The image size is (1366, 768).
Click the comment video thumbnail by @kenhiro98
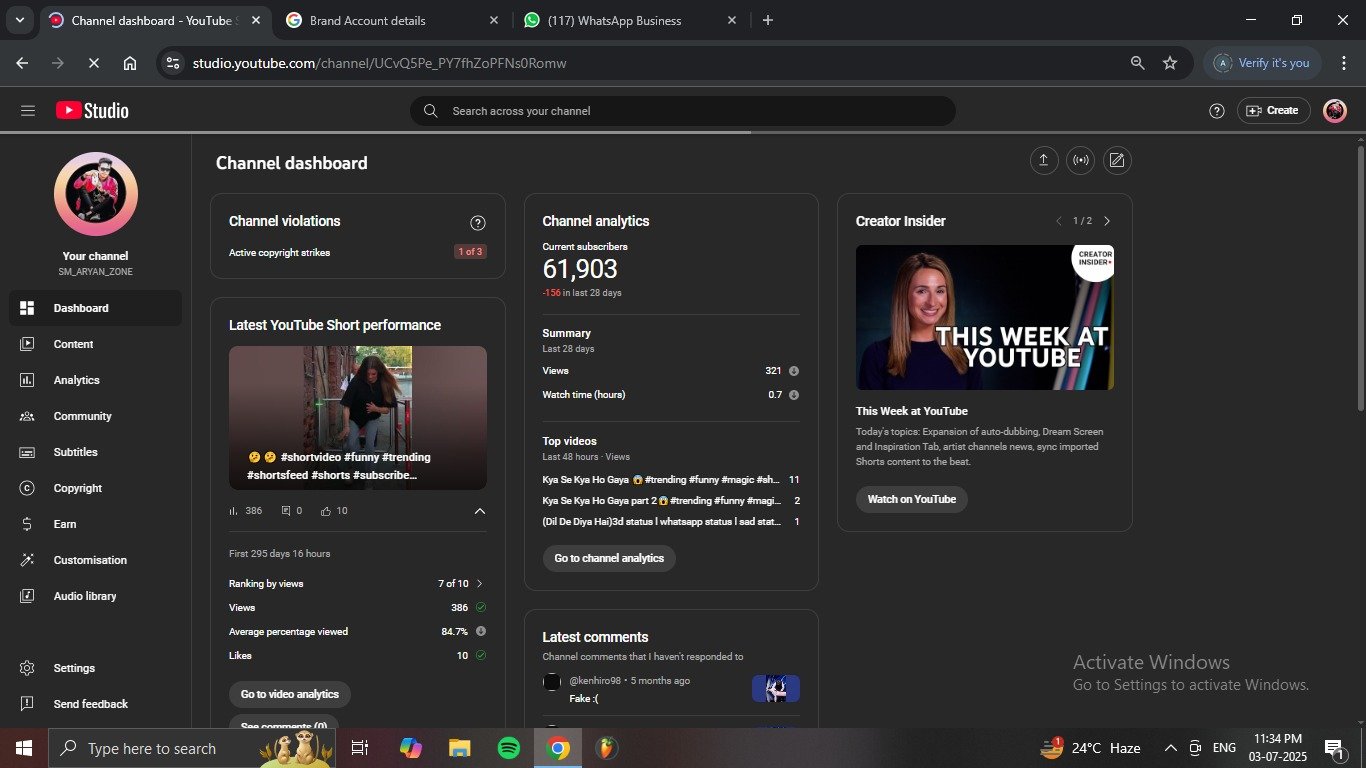click(776, 688)
